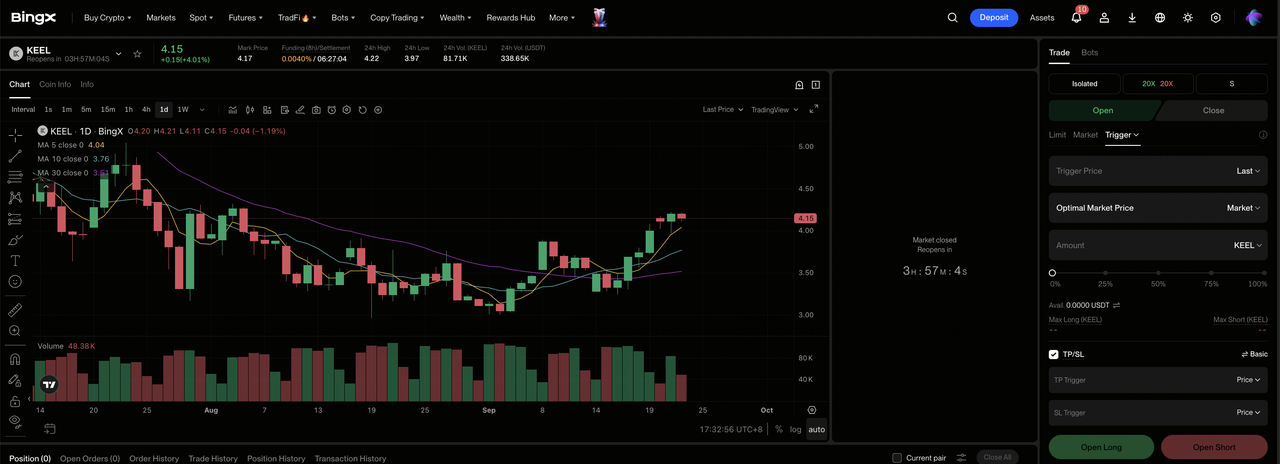Set amount slider to 50% mark

(x=1158, y=272)
